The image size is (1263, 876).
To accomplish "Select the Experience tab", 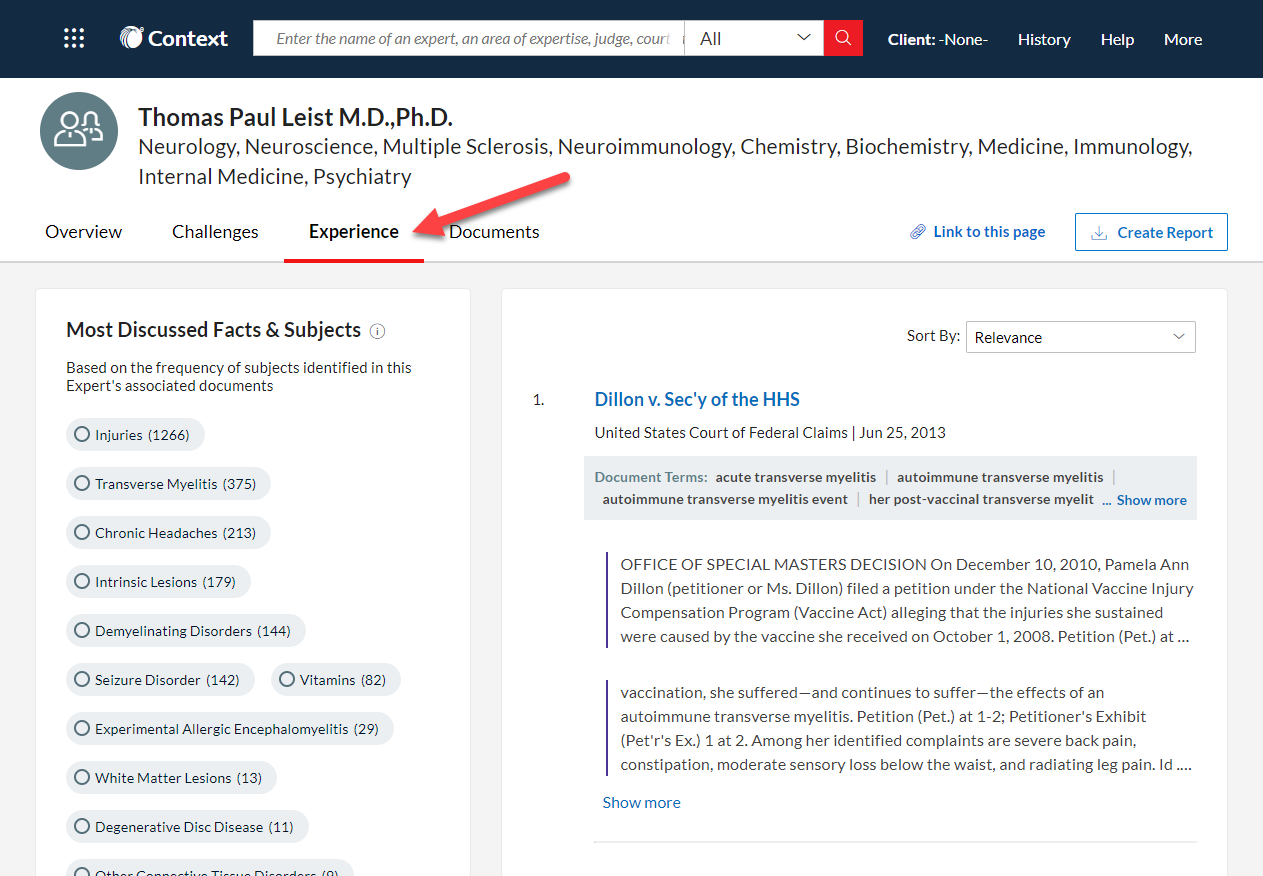I will click(x=354, y=232).
